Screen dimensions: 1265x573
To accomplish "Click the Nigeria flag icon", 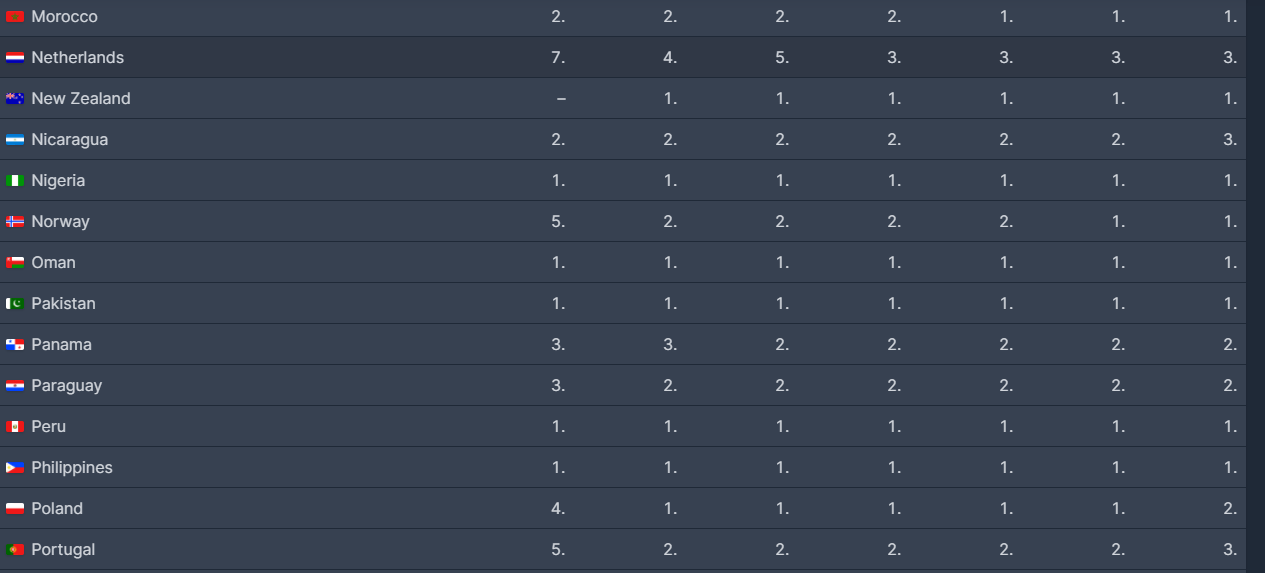I will click(15, 181).
